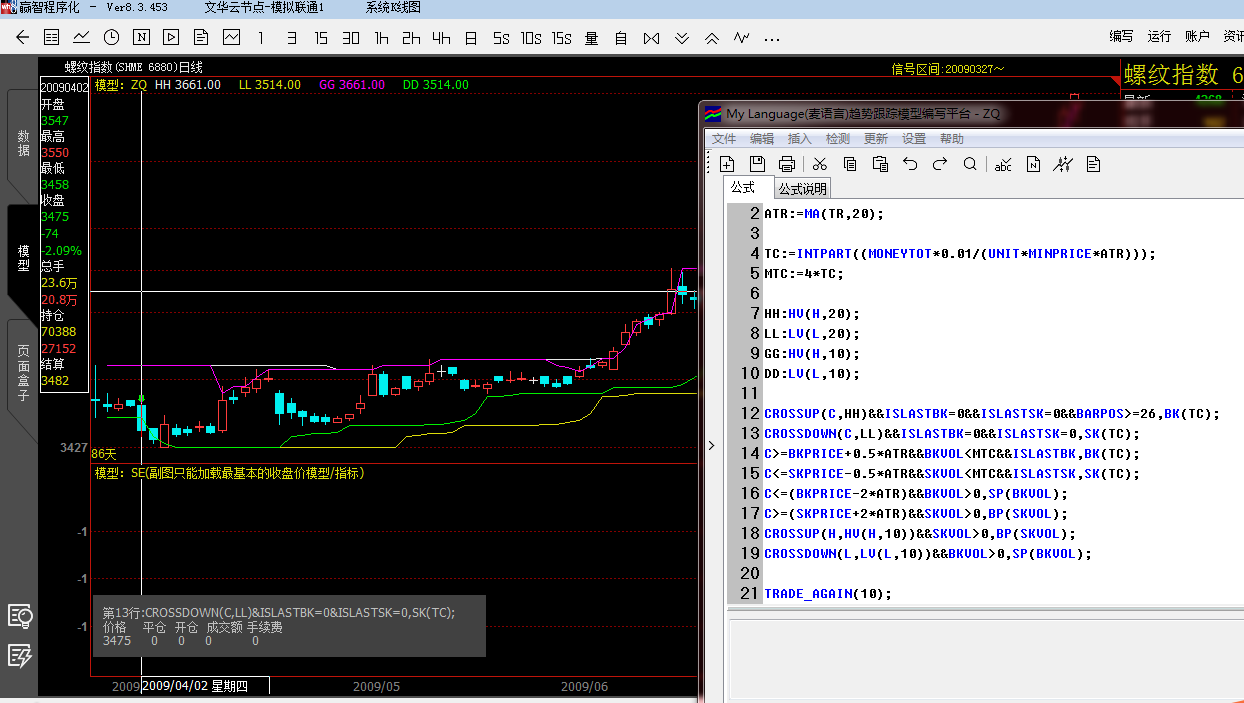Click the play button icon in toolbar
The height and width of the screenshot is (703, 1244).
pos(171,38)
